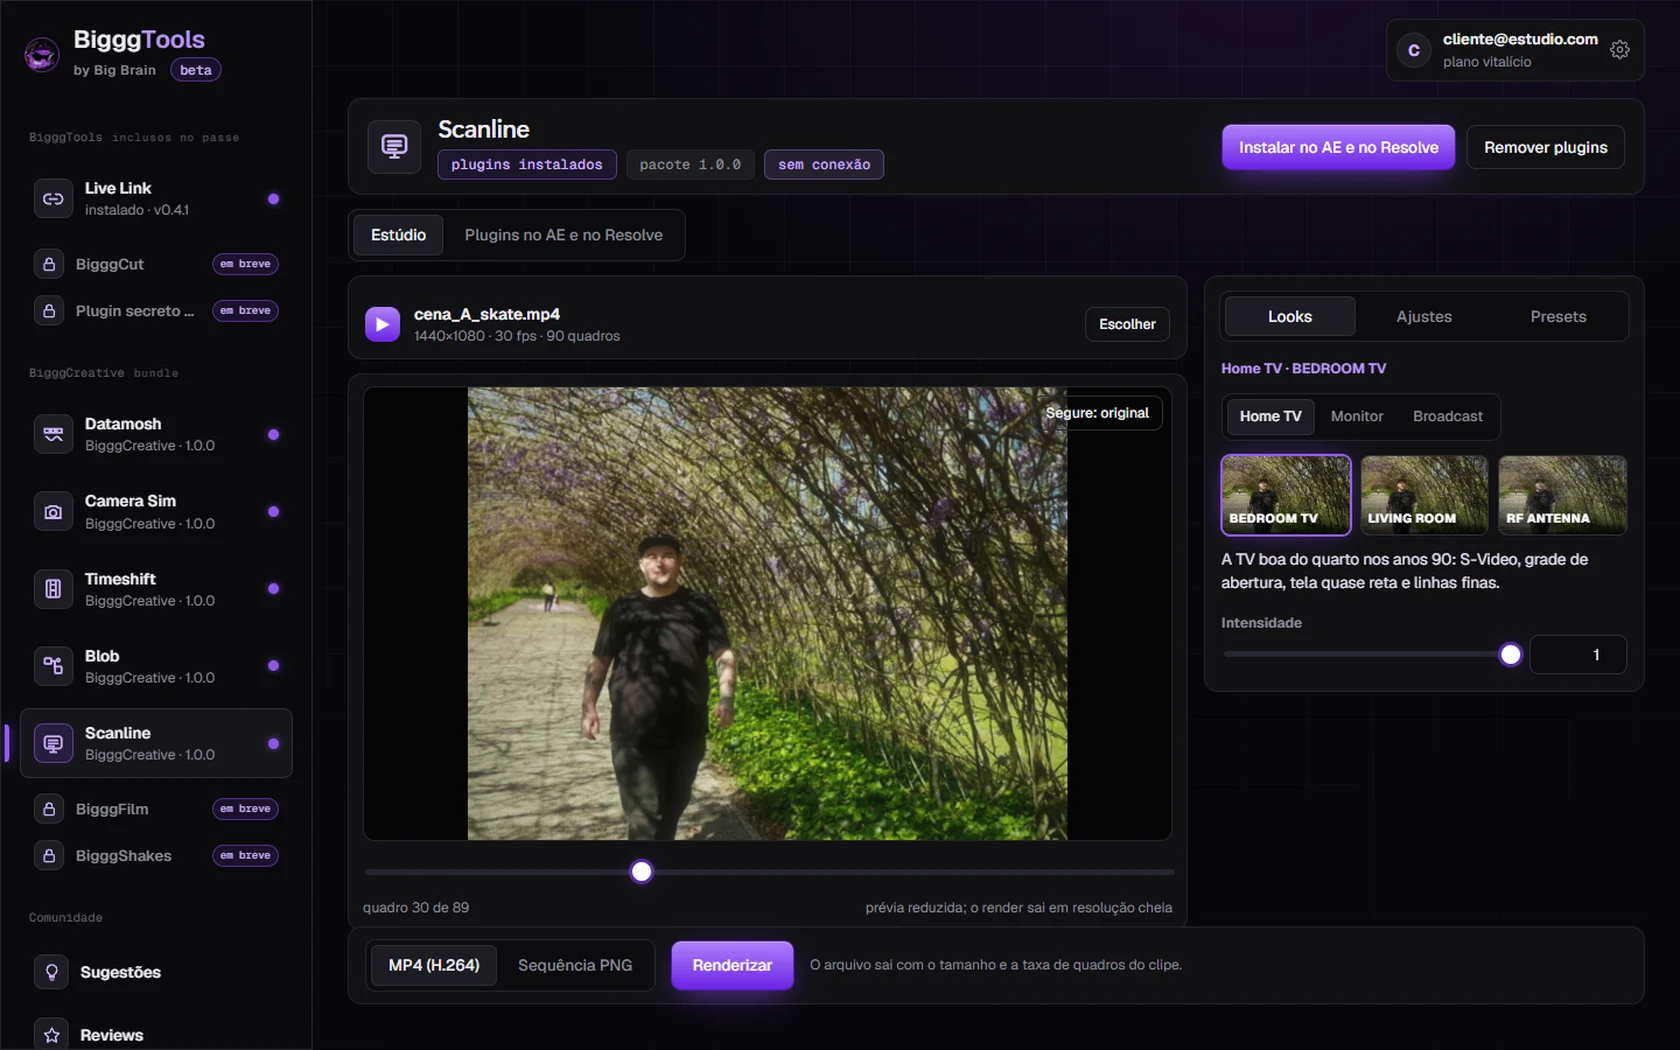This screenshot has width=1680, height=1050.
Task: Select the LIVING ROOM look thumbnail
Action: [x=1424, y=495]
